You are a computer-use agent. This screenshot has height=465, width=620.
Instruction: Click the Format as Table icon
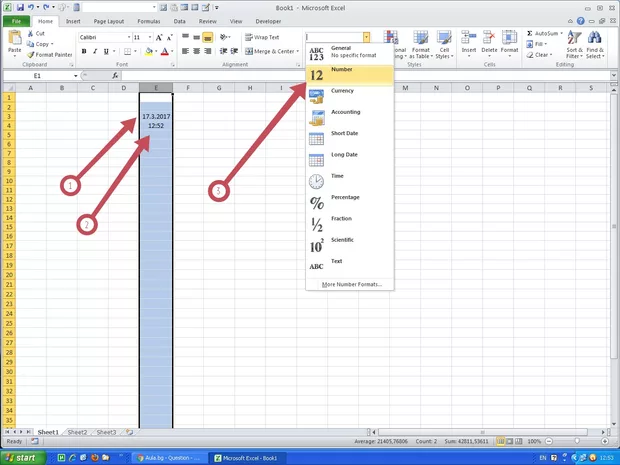point(421,38)
